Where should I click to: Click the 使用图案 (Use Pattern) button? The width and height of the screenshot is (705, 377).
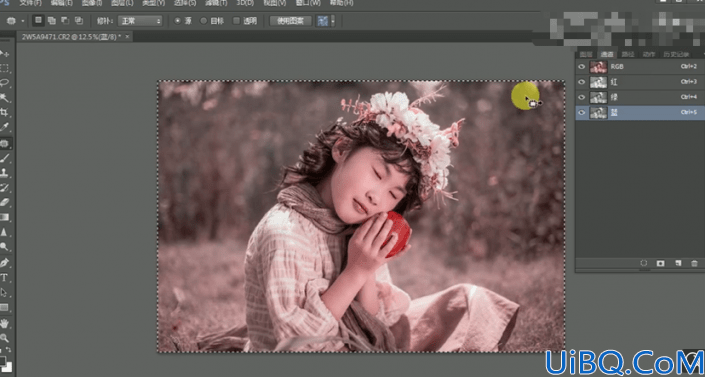(290, 21)
